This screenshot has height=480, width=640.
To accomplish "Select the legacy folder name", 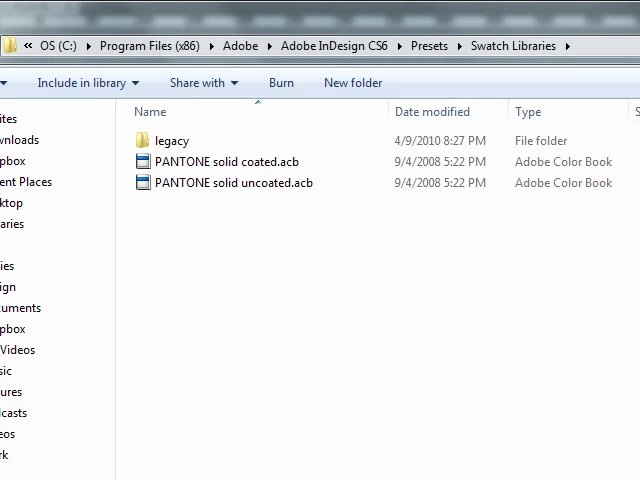I will pyautogui.click(x=172, y=141).
